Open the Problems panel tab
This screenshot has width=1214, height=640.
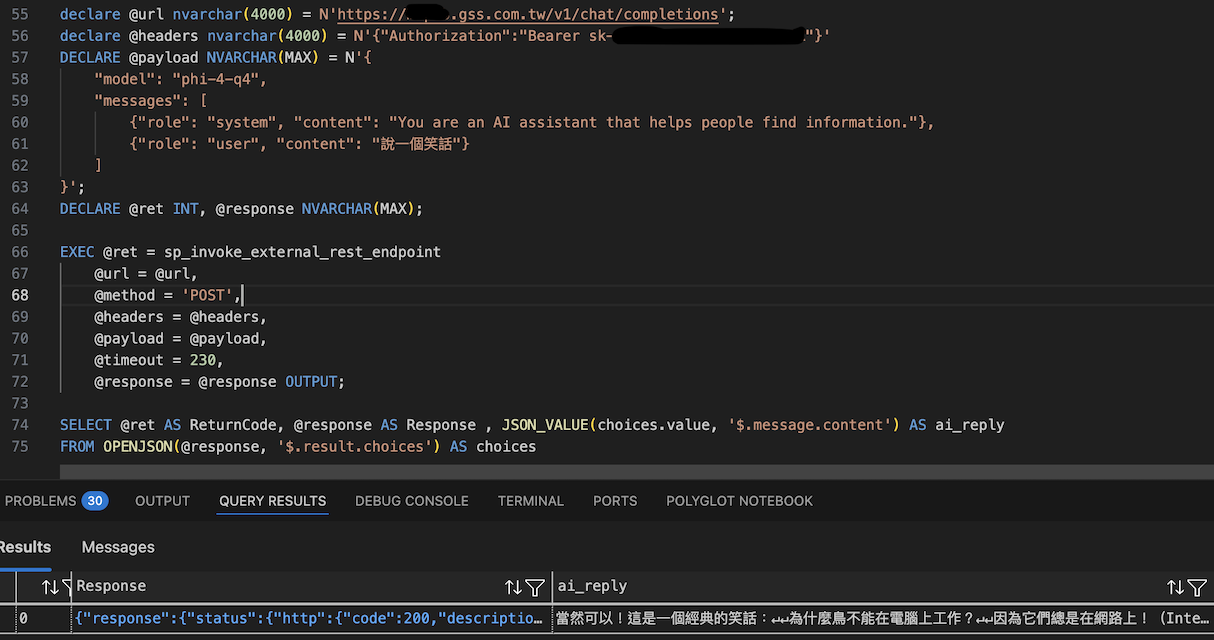coord(56,501)
